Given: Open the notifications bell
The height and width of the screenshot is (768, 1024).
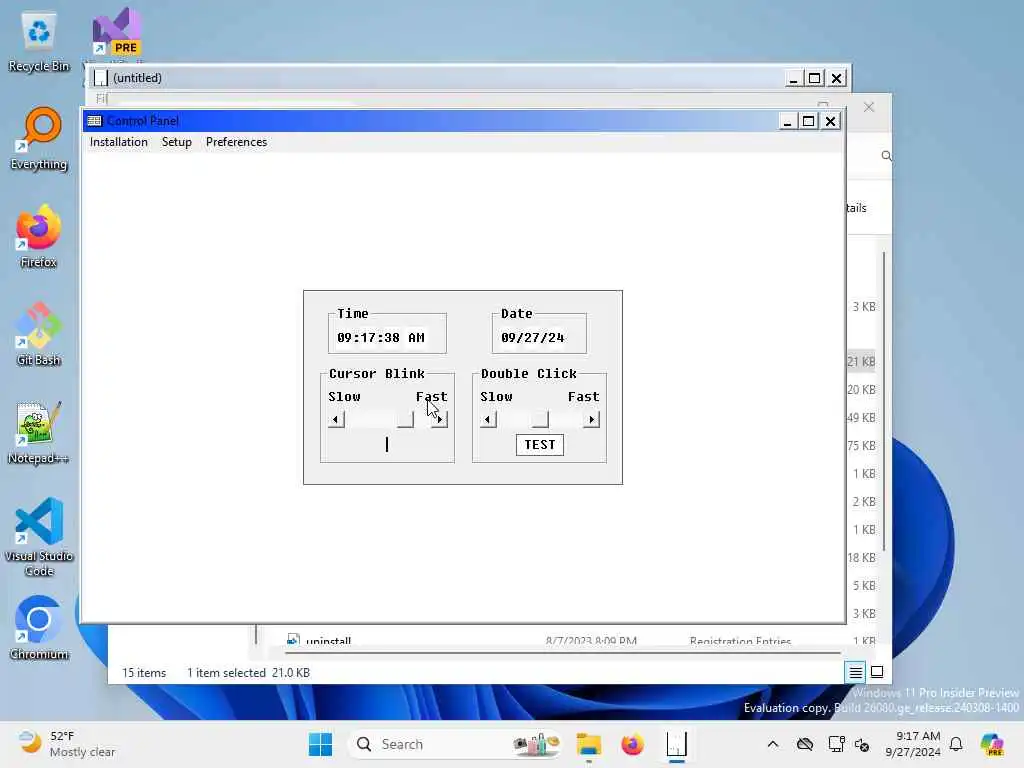Looking at the screenshot, I should point(956,744).
